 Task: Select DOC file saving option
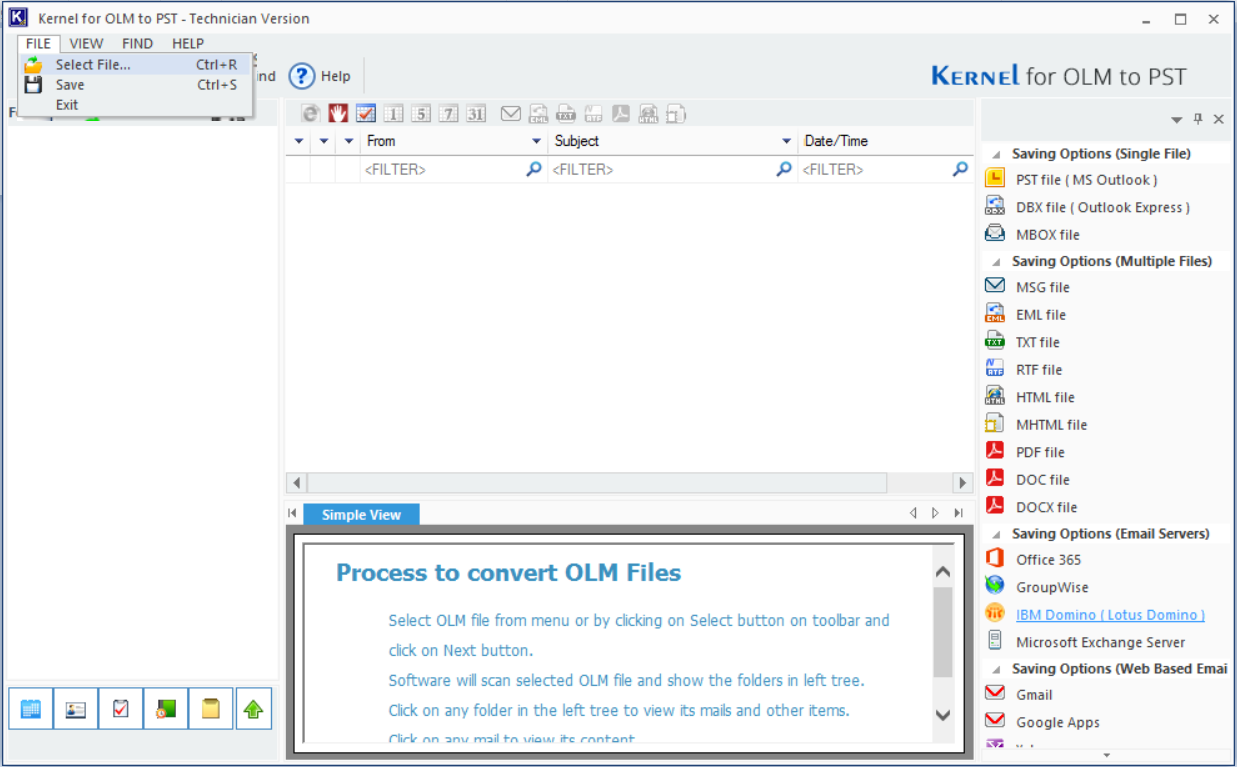click(x=1043, y=479)
